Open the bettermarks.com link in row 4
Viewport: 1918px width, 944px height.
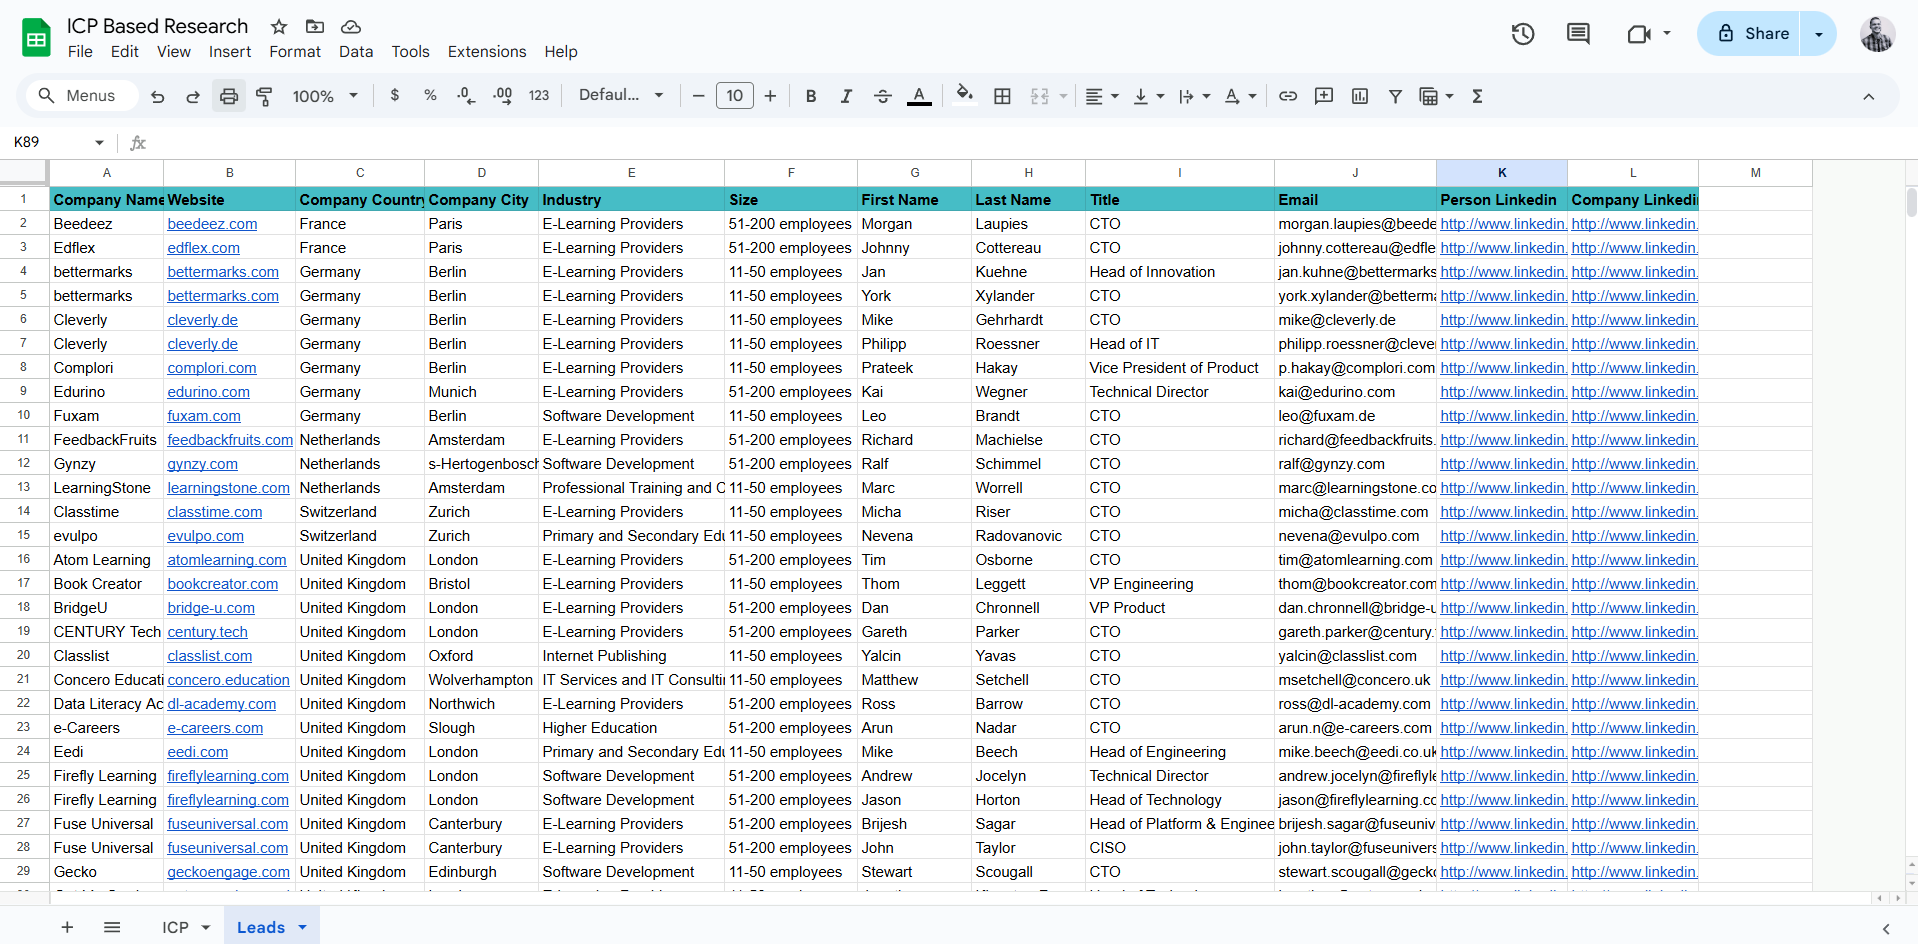click(x=223, y=272)
